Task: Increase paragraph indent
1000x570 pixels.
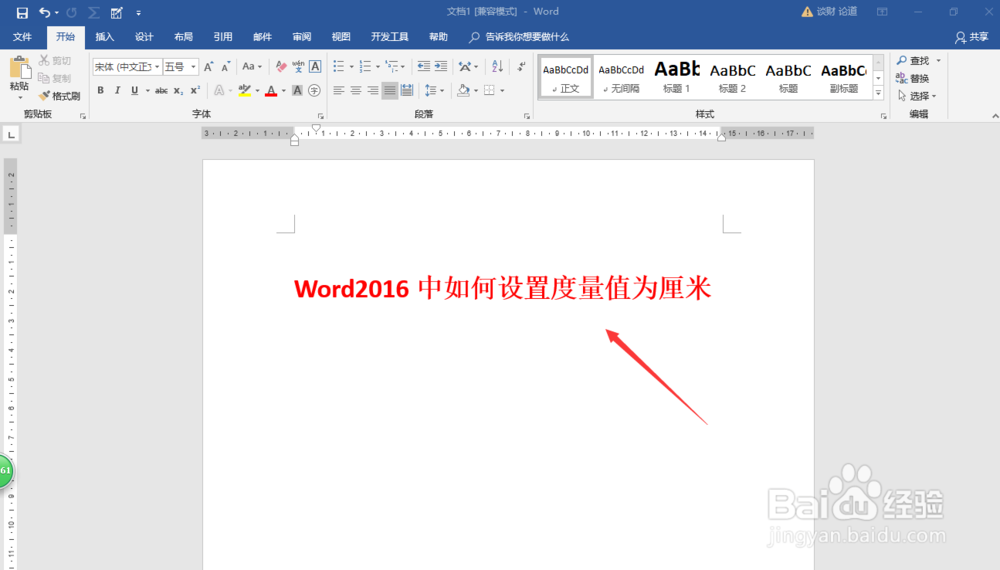Action: coord(441,66)
